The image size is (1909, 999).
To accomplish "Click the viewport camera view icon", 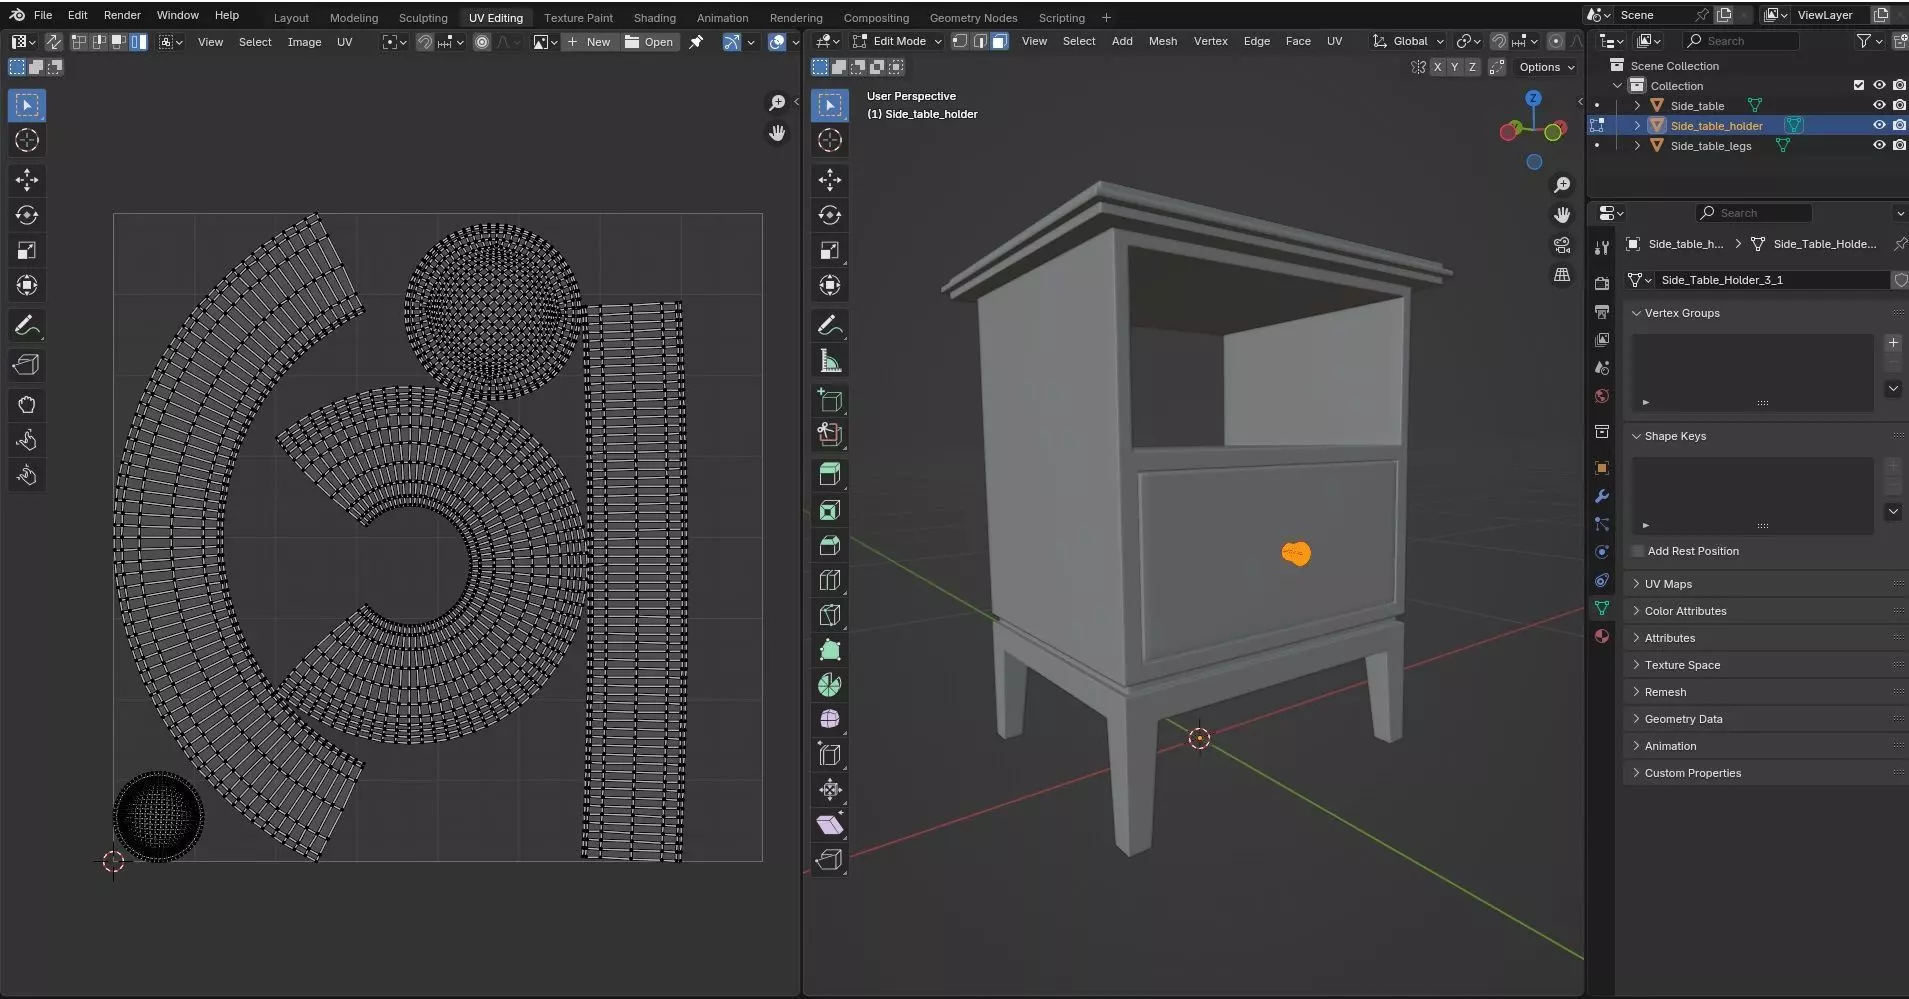I will (x=1562, y=245).
